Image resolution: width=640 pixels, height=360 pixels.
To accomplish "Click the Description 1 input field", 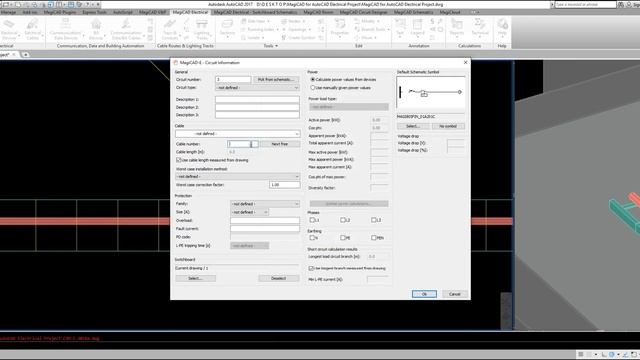I will pyautogui.click(x=257, y=100).
